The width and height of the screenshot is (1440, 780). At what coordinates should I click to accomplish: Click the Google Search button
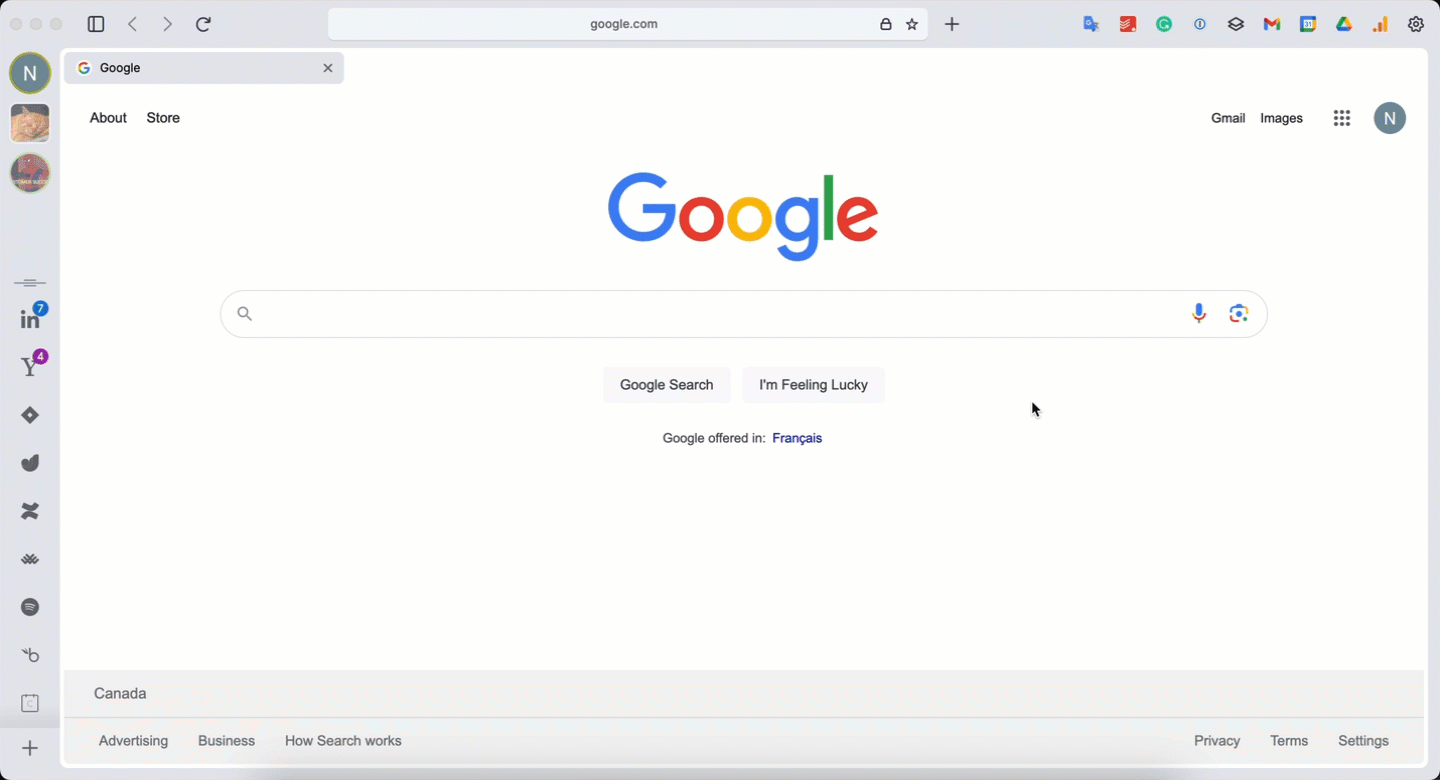point(667,385)
